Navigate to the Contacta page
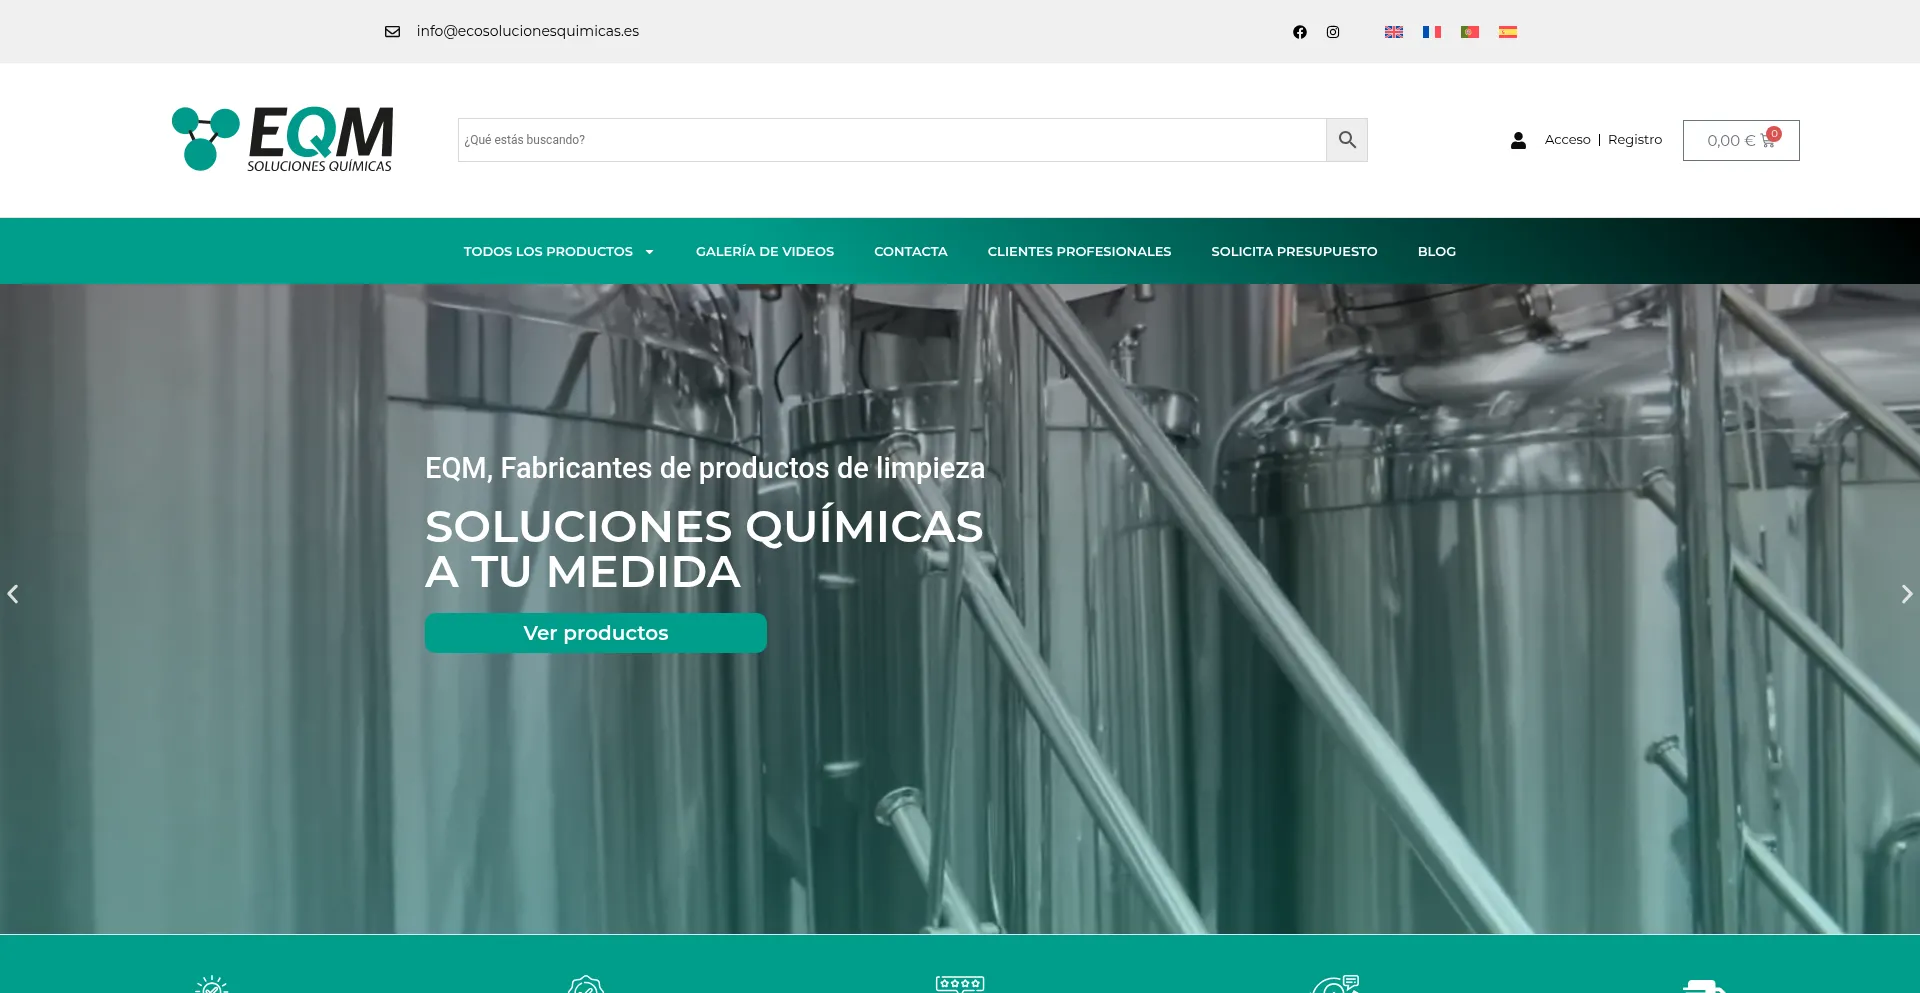The height and width of the screenshot is (993, 1920). pos(910,251)
